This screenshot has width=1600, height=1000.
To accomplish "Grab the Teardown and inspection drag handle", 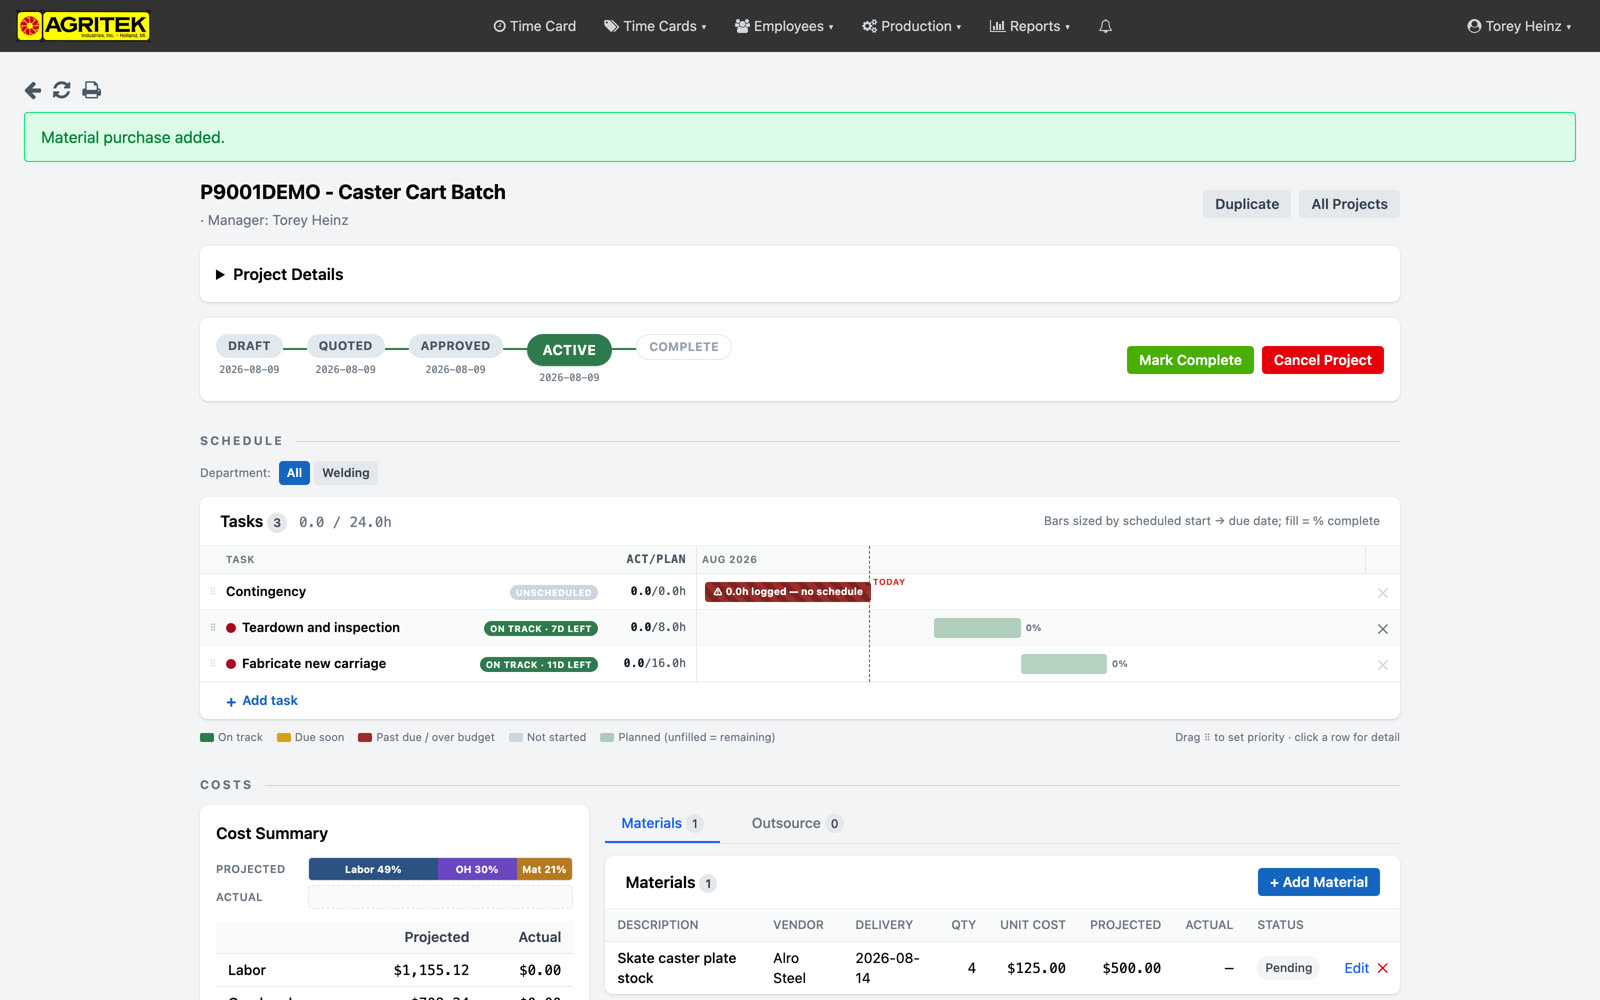I will click(213, 628).
